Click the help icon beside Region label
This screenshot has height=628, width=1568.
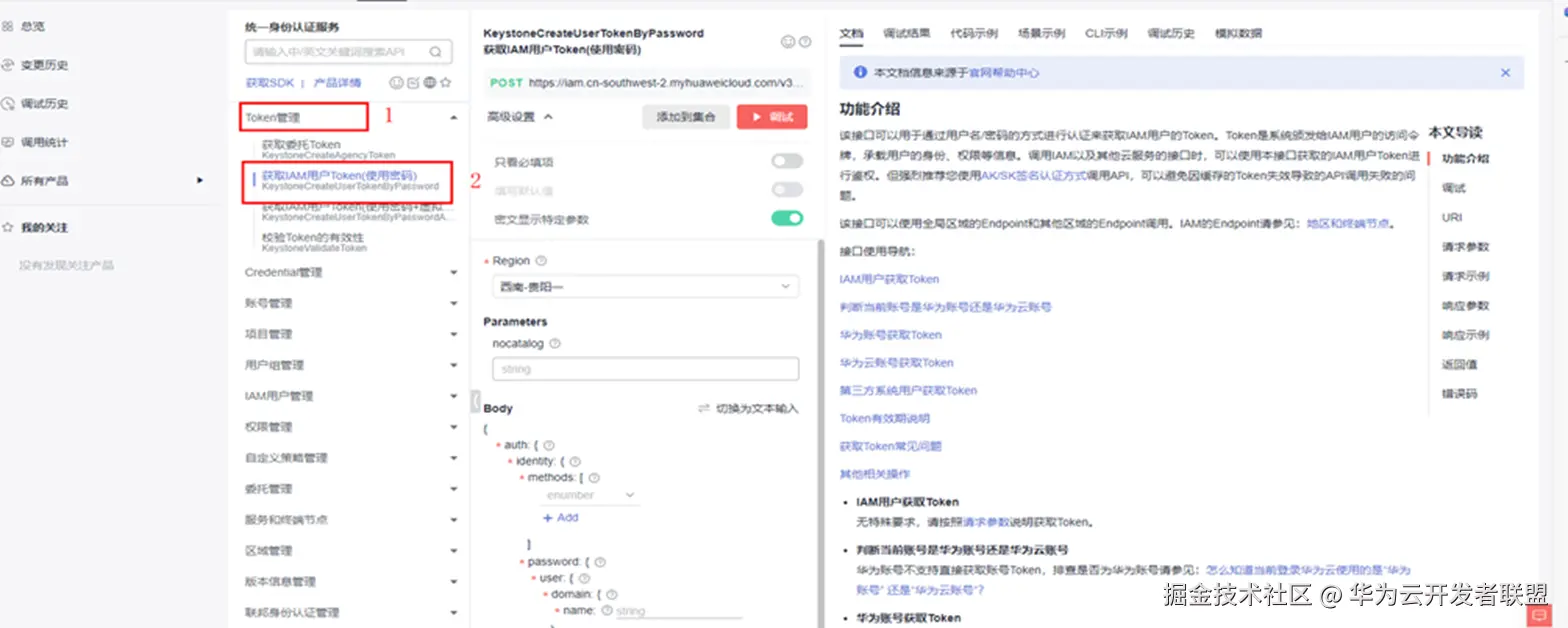[x=541, y=261]
